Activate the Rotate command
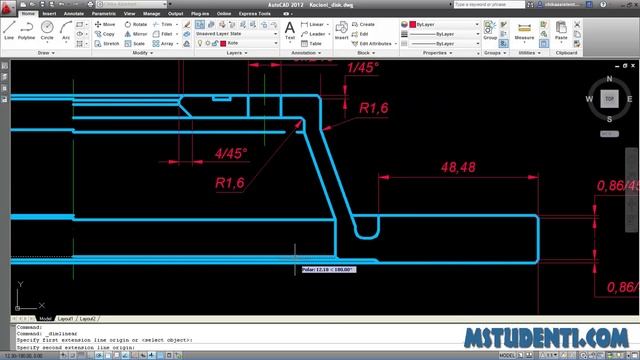 click(136, 24)
